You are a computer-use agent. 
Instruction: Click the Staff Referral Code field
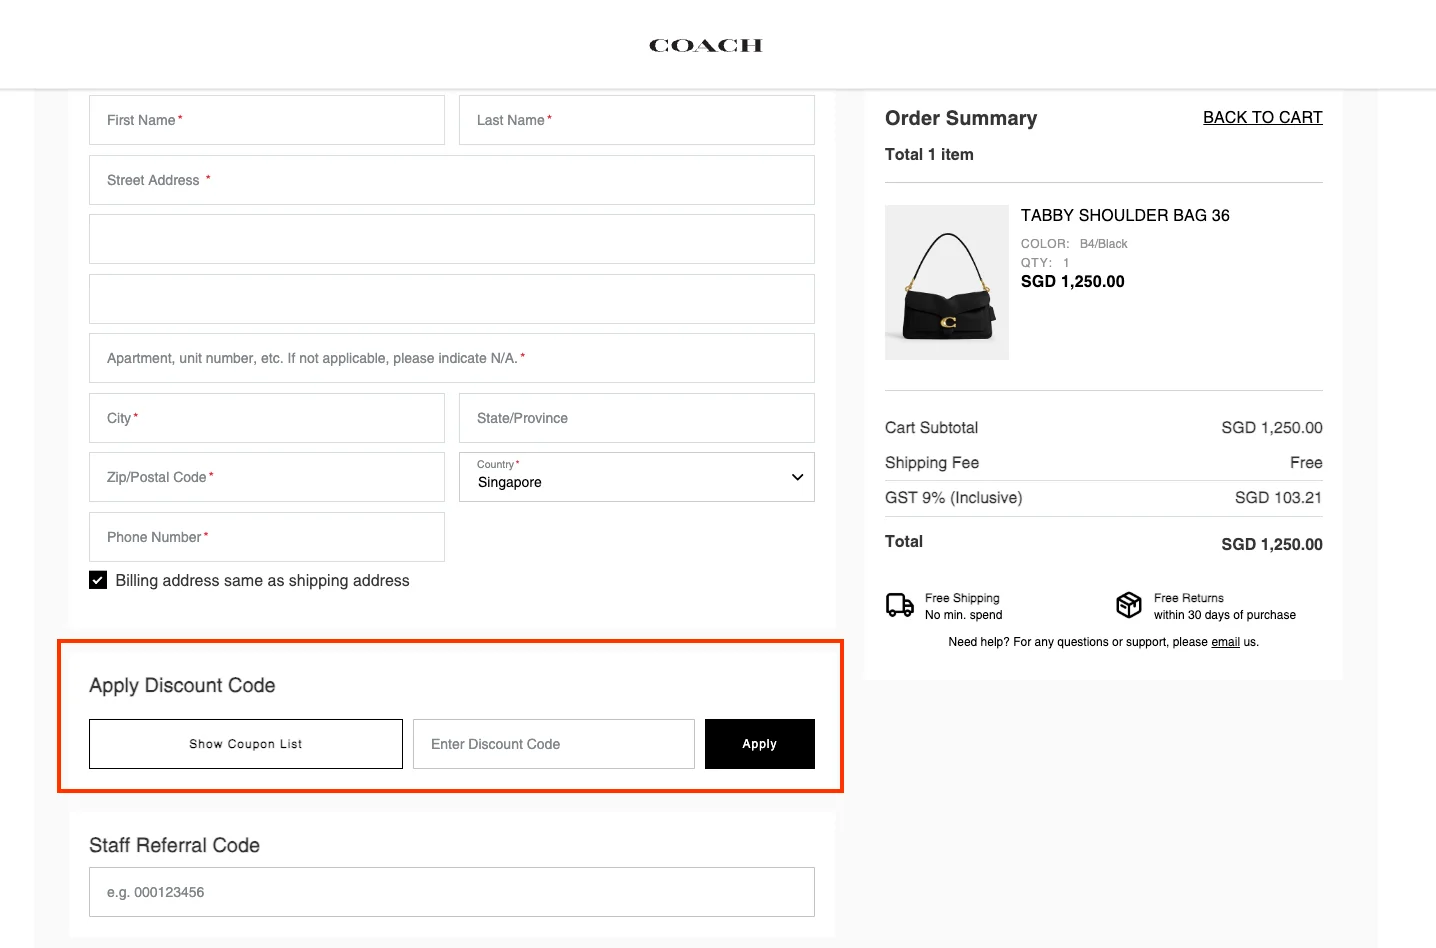pos(452,892)
